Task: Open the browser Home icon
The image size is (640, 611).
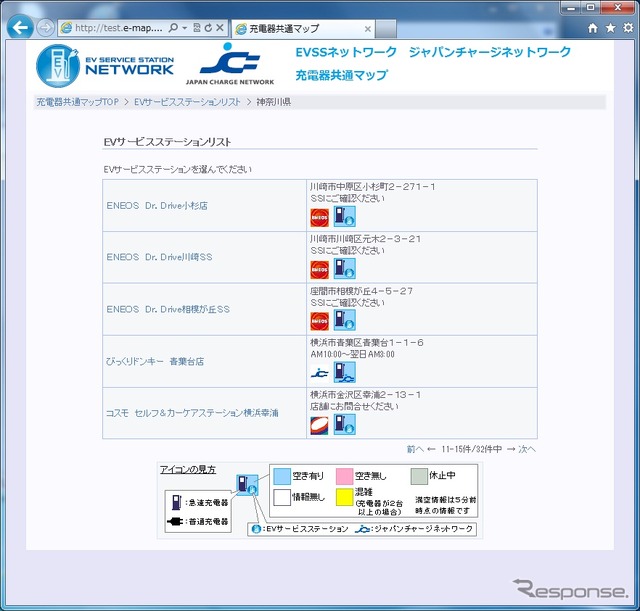Action: click(593, 28)
